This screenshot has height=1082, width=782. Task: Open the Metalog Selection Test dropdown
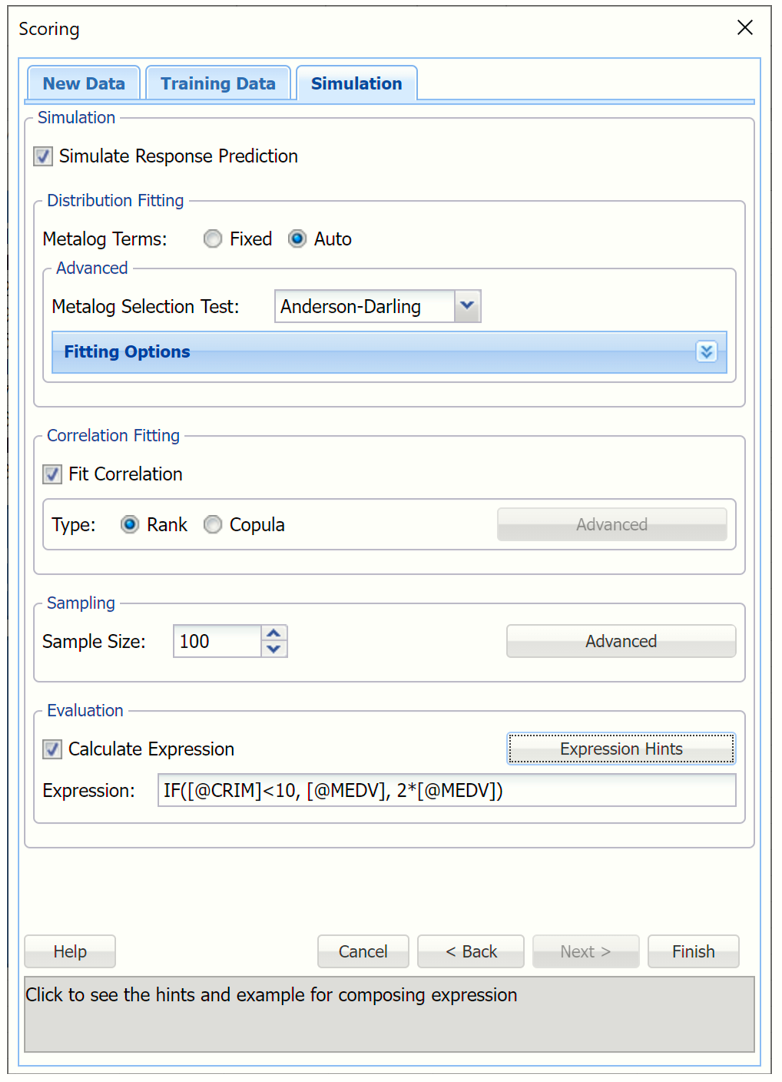pyautogui.click(x=466, y=306)
